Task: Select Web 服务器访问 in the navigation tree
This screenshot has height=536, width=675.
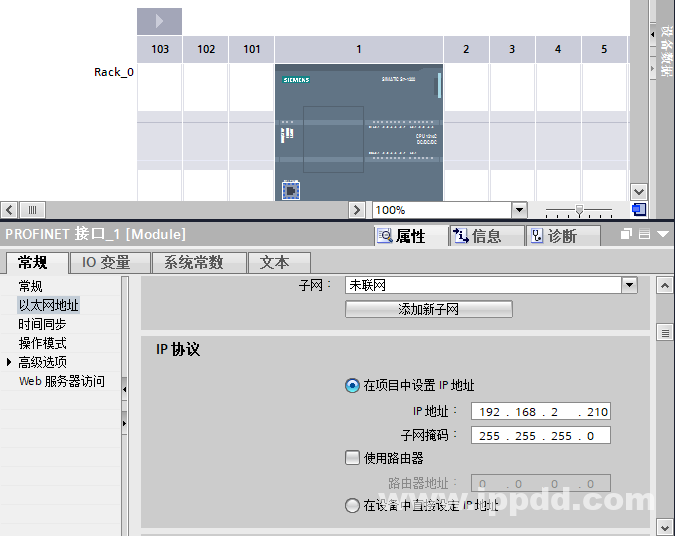Action: (62, 381)
